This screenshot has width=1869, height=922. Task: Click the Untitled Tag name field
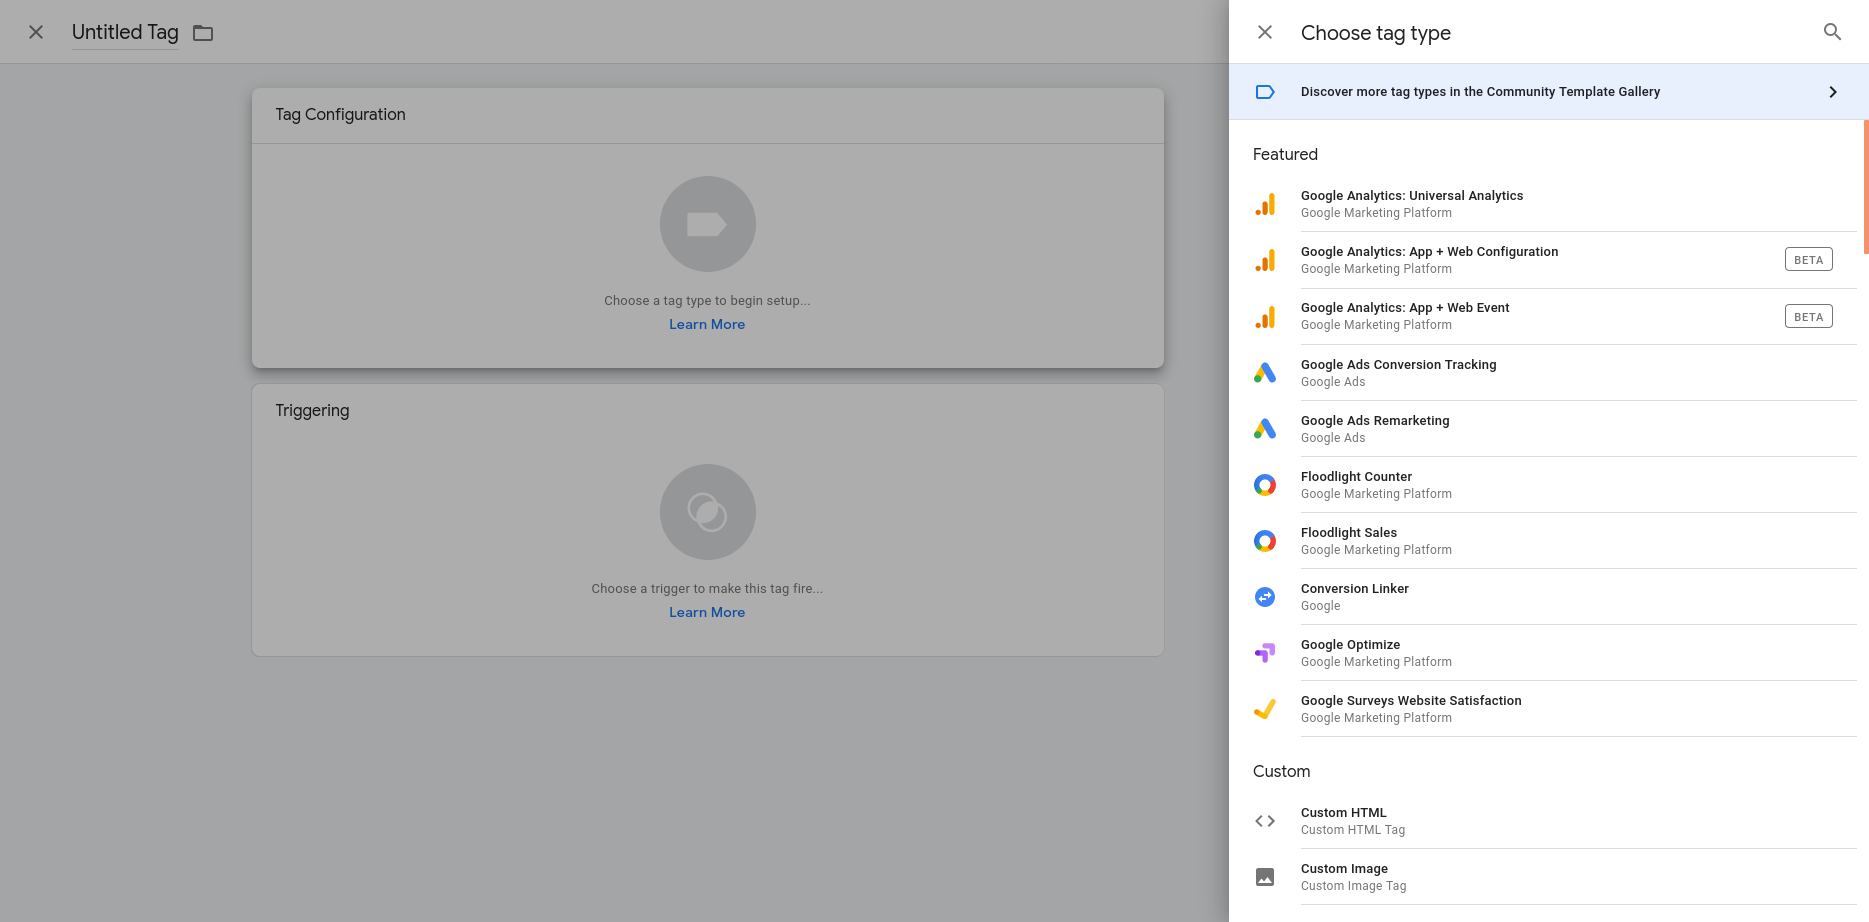coord(125,33)
